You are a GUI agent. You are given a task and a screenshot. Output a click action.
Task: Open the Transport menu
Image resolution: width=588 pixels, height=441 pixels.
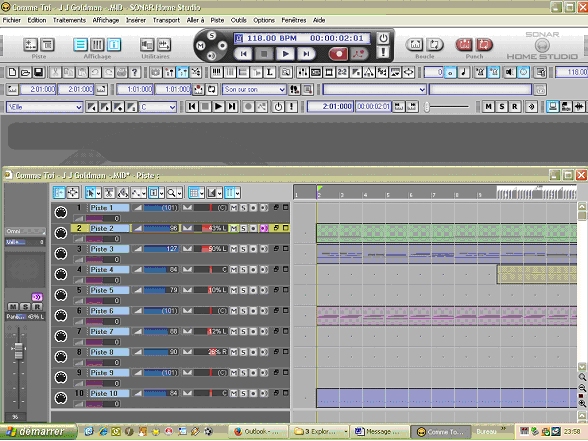coord(166,20)
